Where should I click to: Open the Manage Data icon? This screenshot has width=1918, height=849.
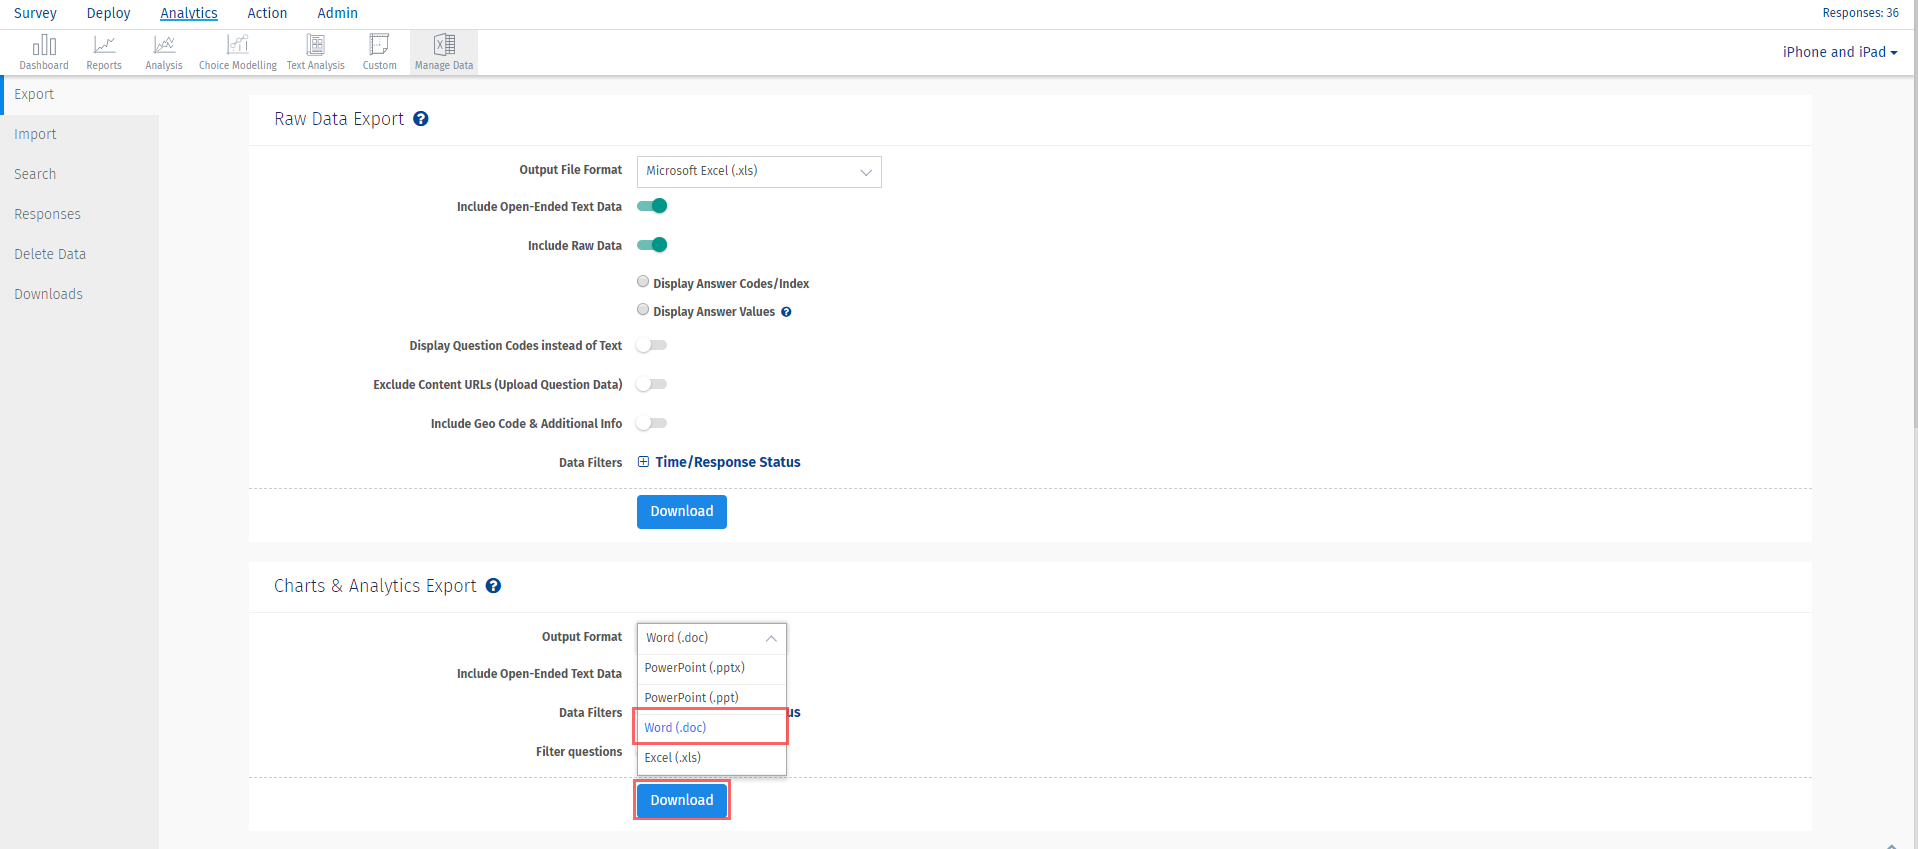coord(444,52)
